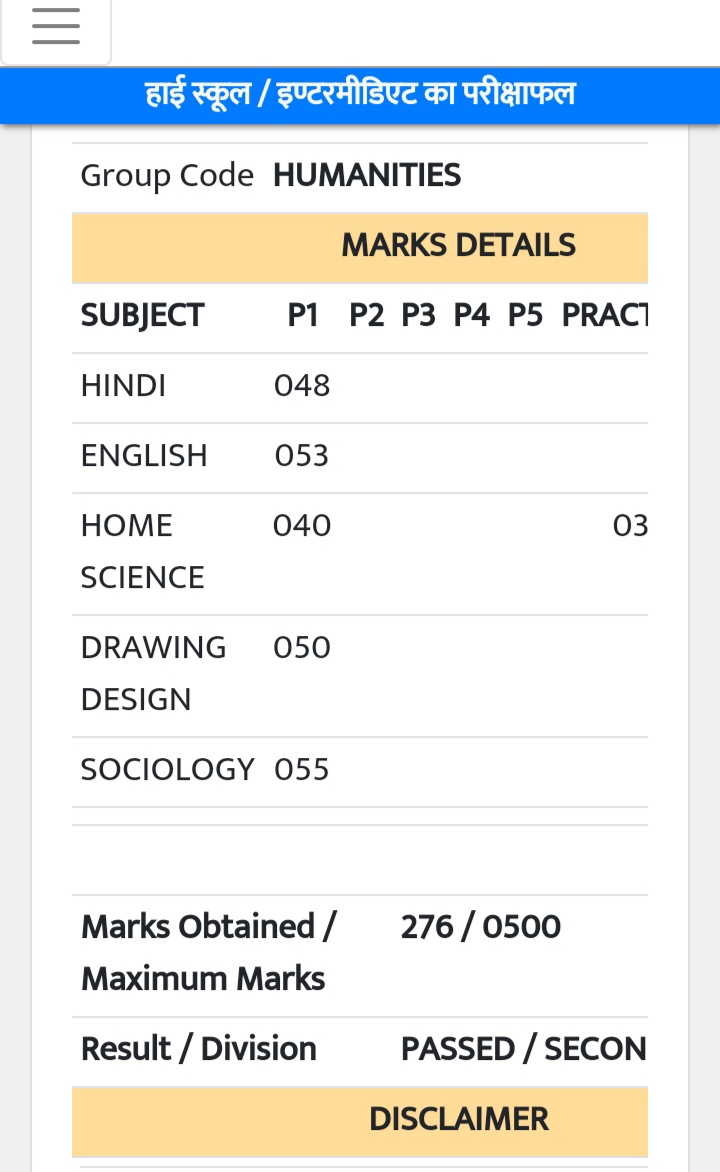
Task: Click the blue Hindi results page header
Action: pos(360,95)
